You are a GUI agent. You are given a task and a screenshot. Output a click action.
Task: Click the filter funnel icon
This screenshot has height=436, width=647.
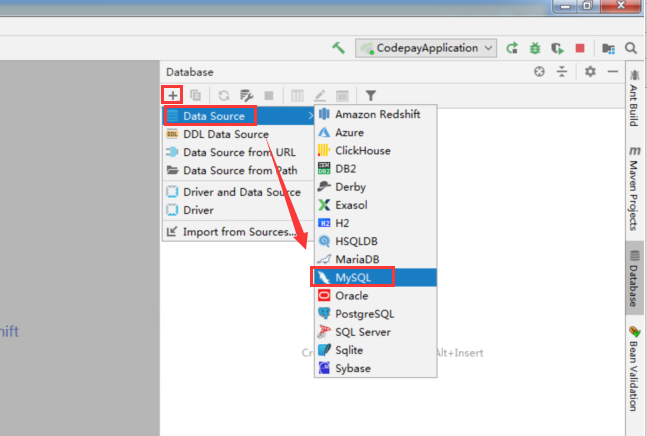(371, 96)
